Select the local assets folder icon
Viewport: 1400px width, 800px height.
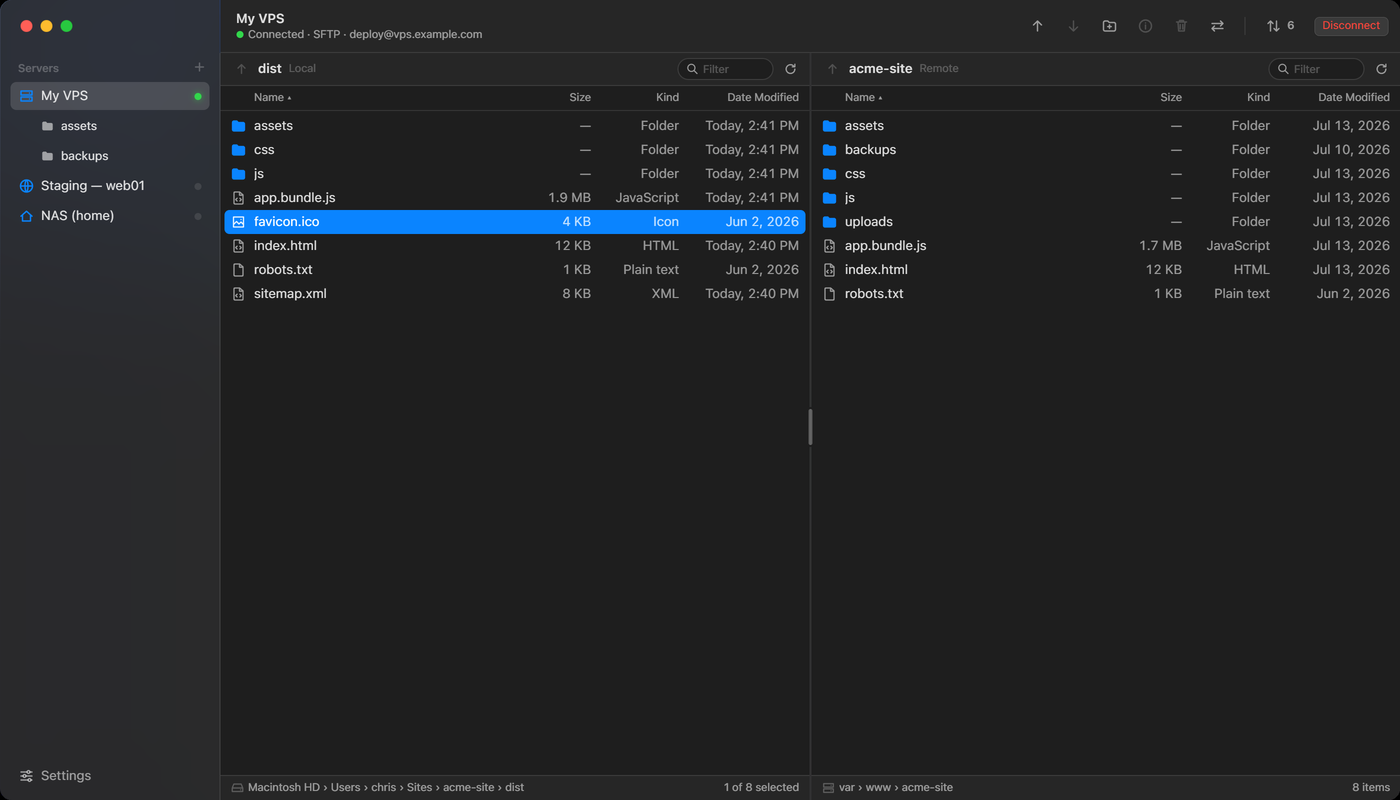pos(238,126)
